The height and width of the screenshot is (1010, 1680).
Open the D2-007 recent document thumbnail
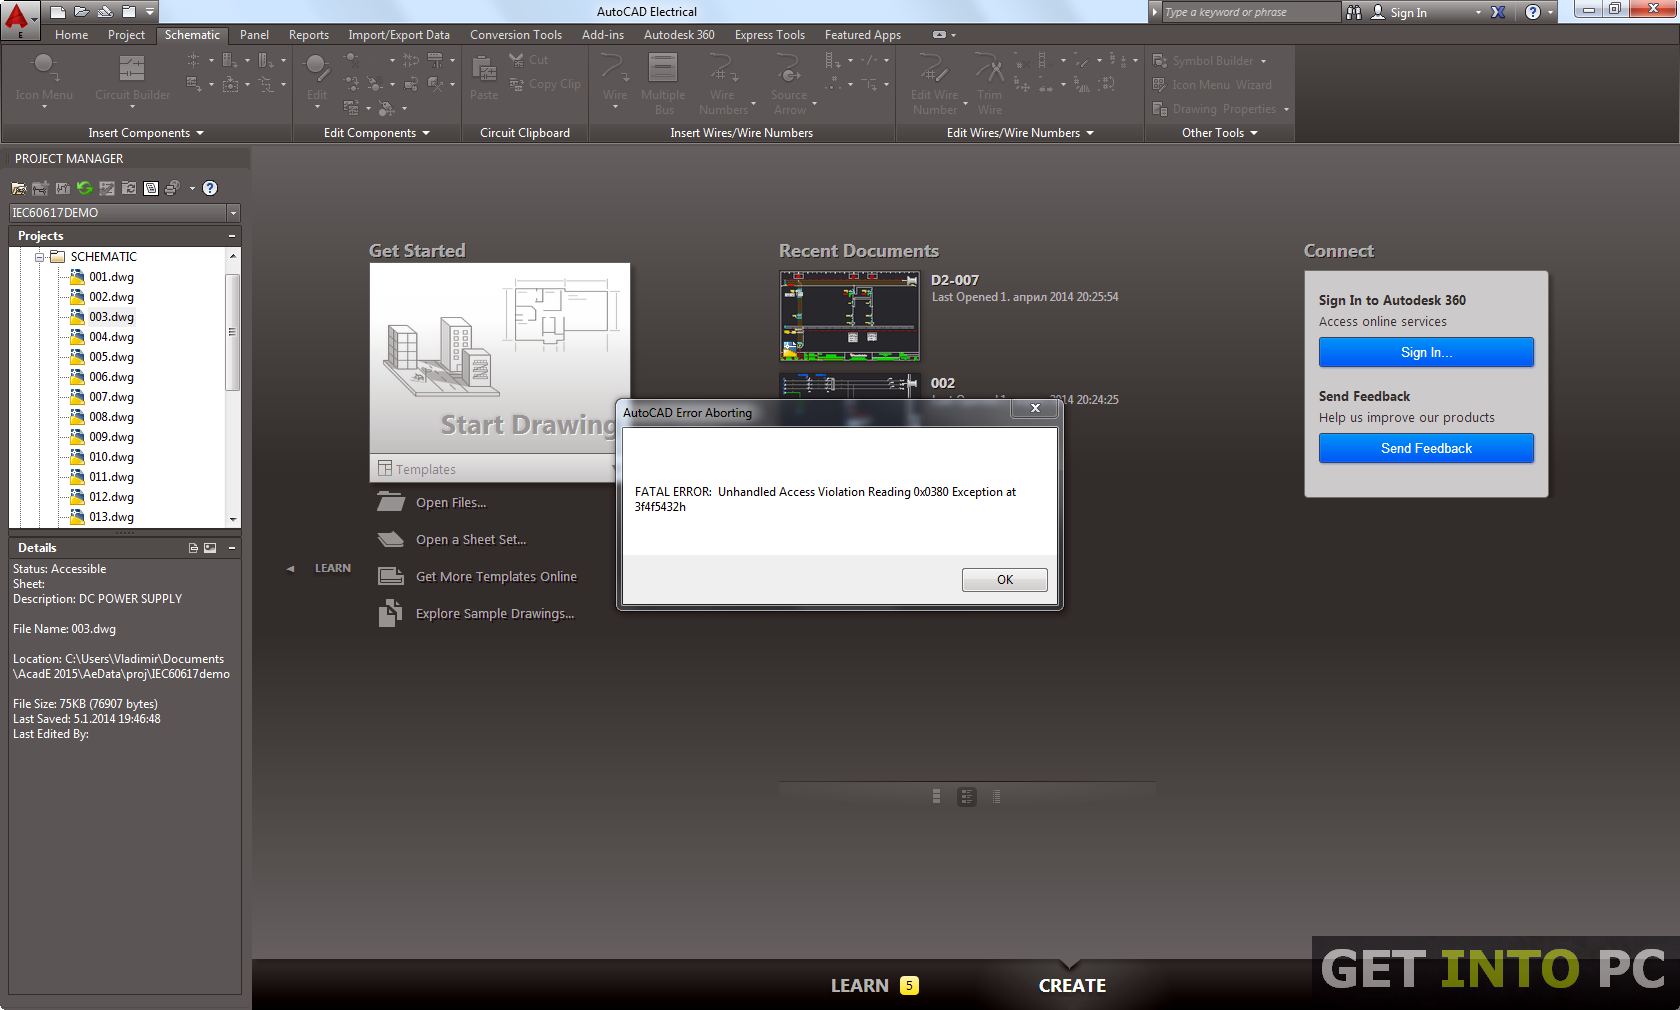pyautogui.click(x=849, y=316)
